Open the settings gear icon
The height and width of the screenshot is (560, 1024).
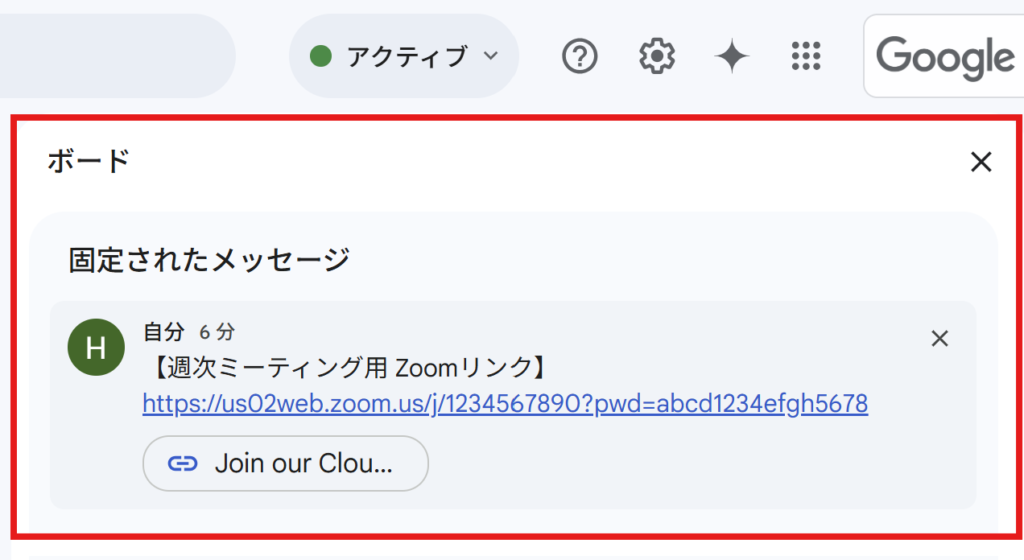pyautogui.click(x=656, y=56)
